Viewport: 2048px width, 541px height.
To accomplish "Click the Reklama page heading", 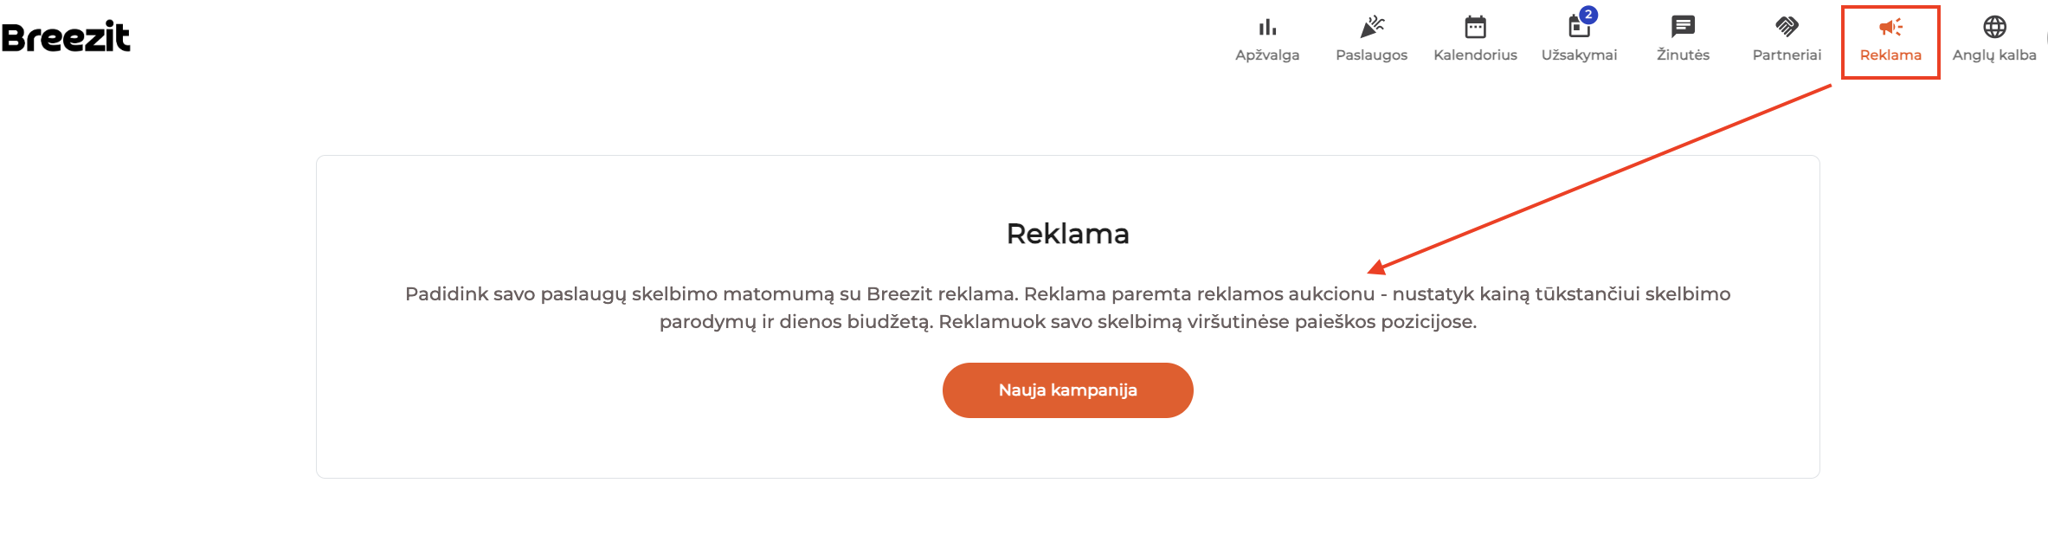I will [1067, 233].
